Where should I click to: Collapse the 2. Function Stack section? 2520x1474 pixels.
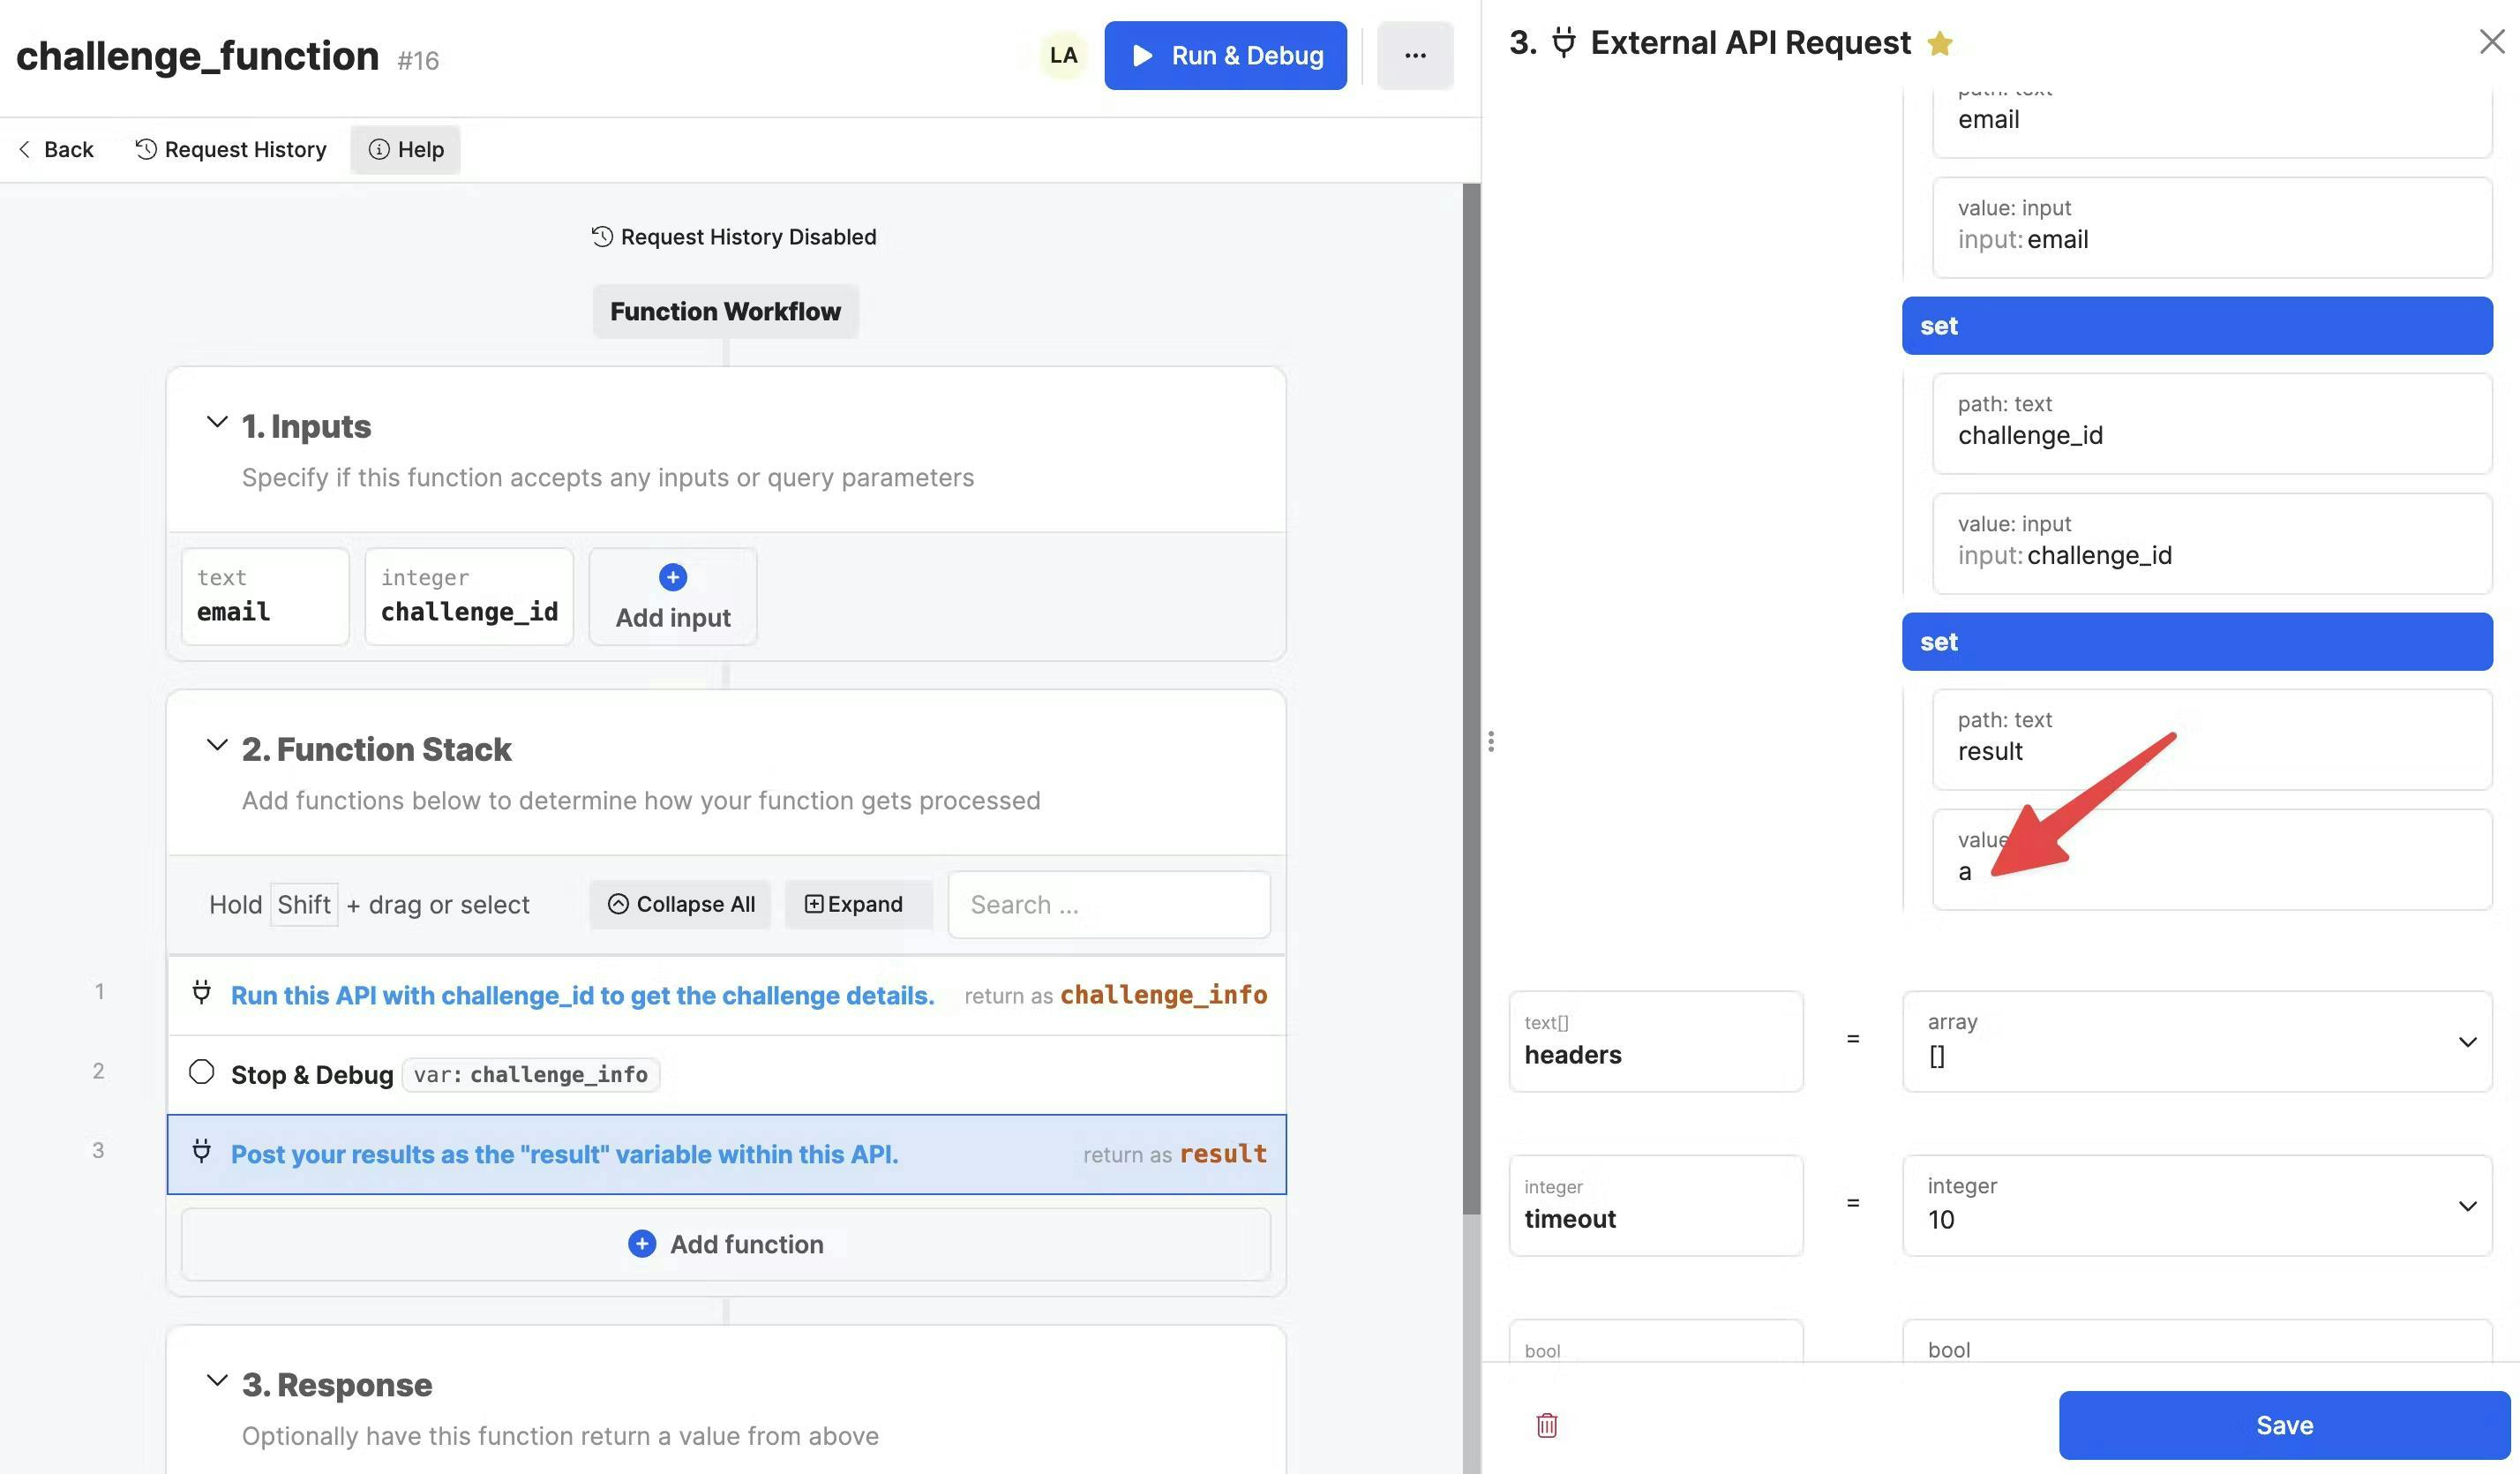tap(216, 746)
